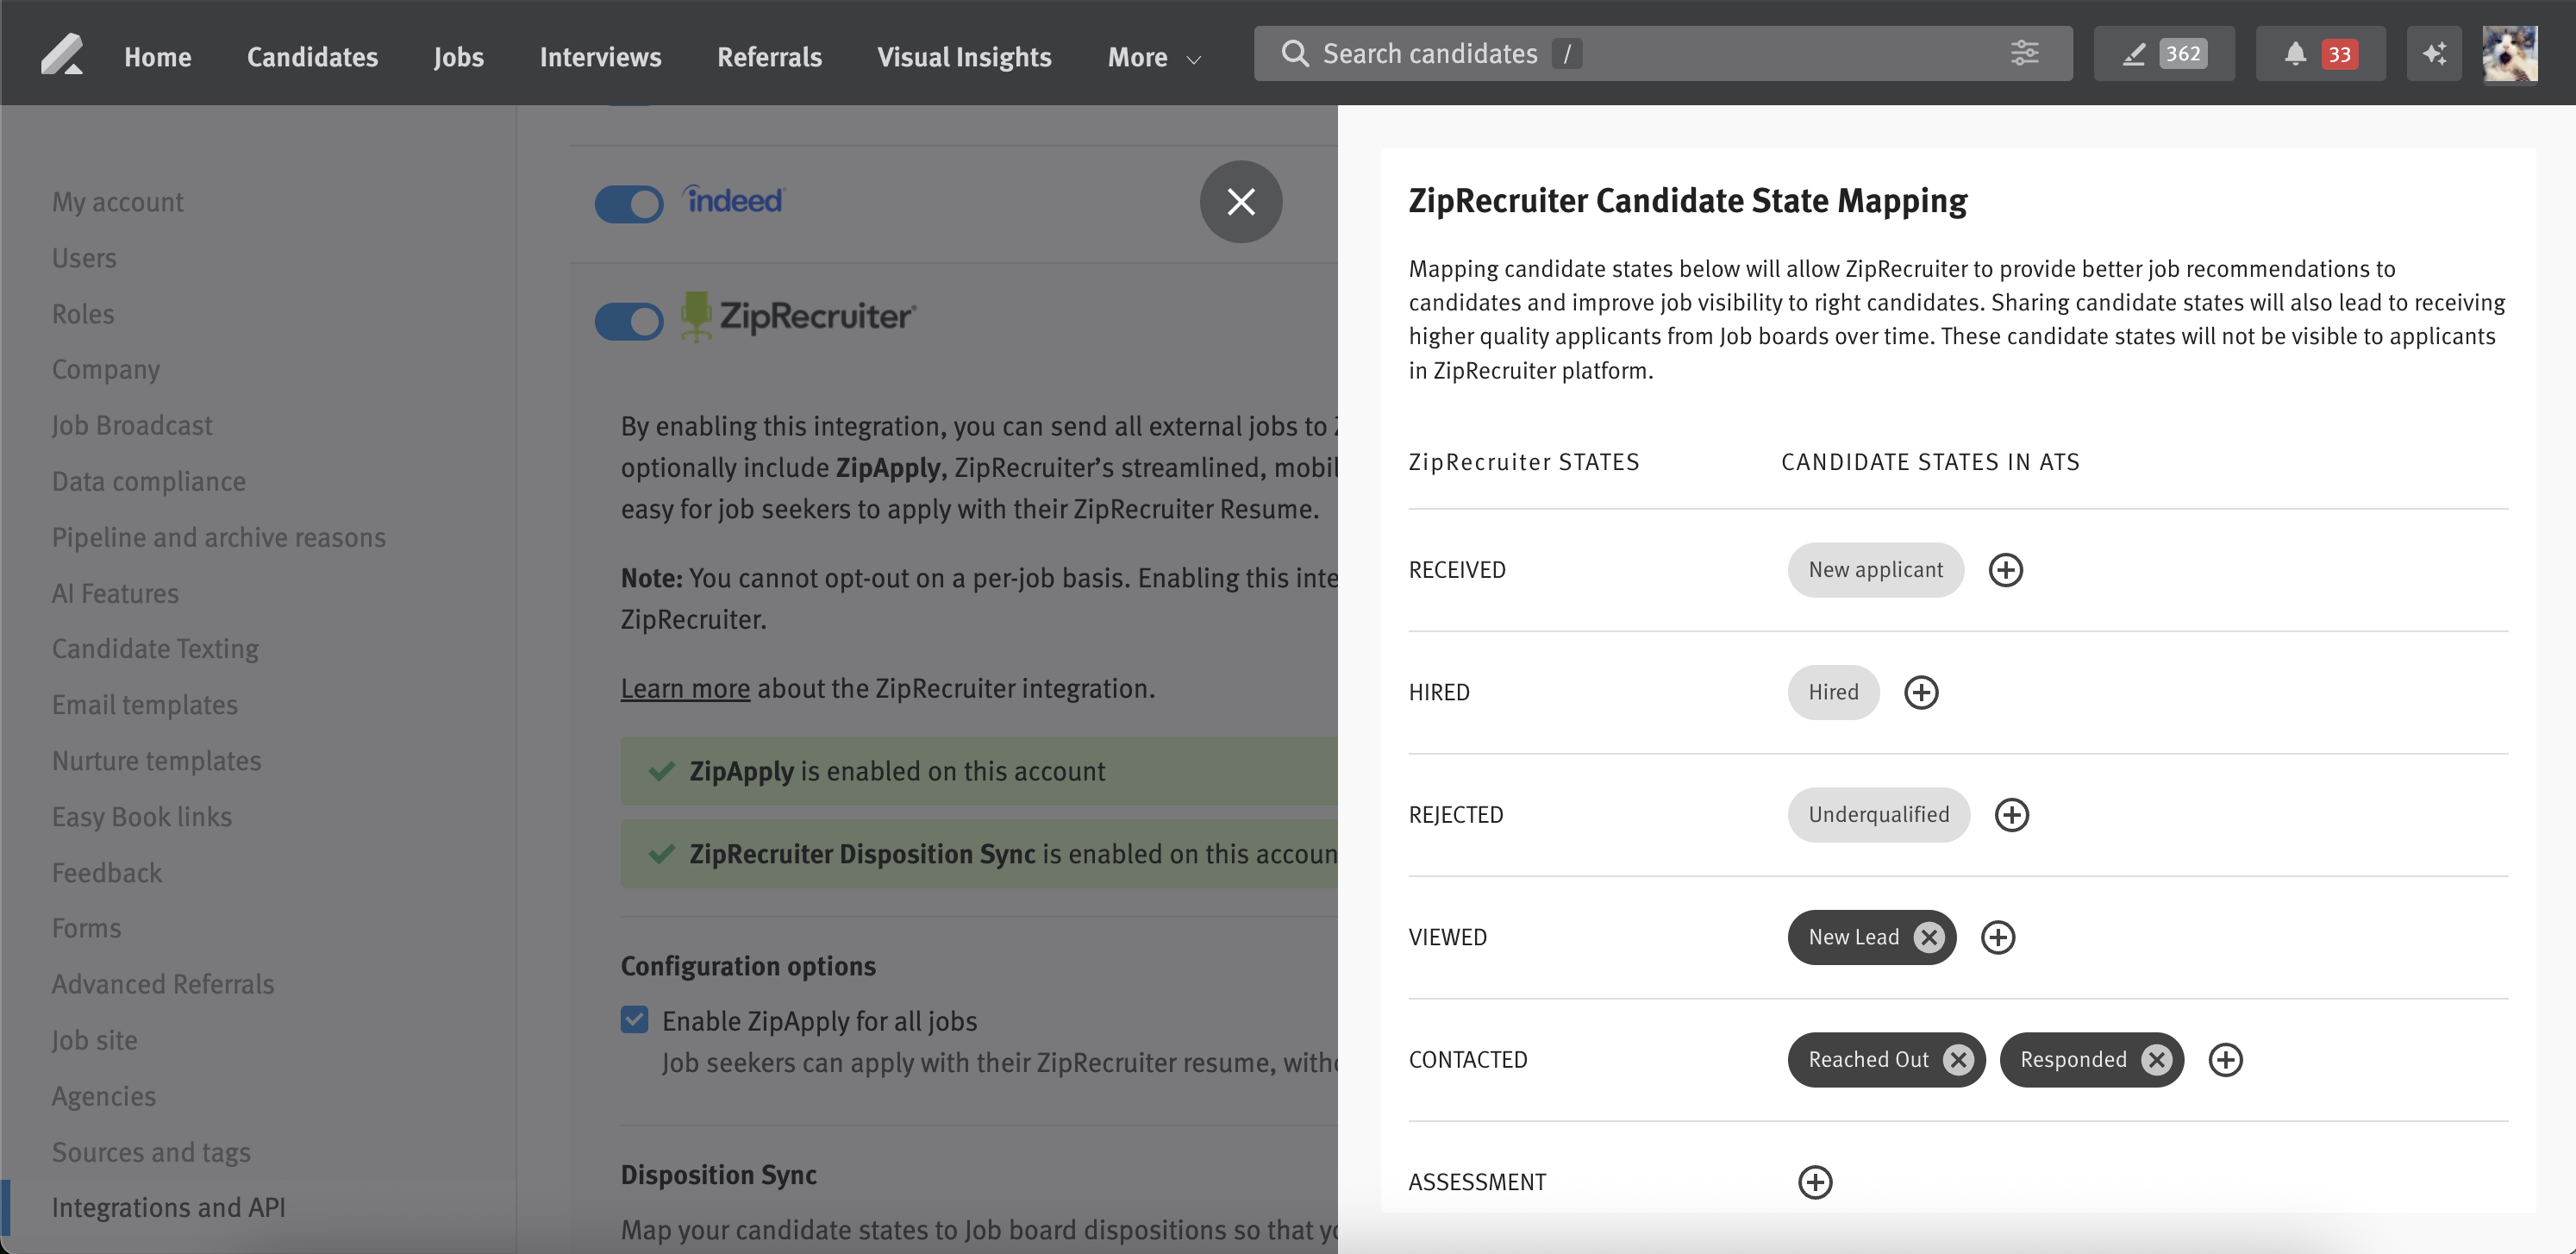Open the Learn more link
The image size is (2576, 1254).
(685, 688)
